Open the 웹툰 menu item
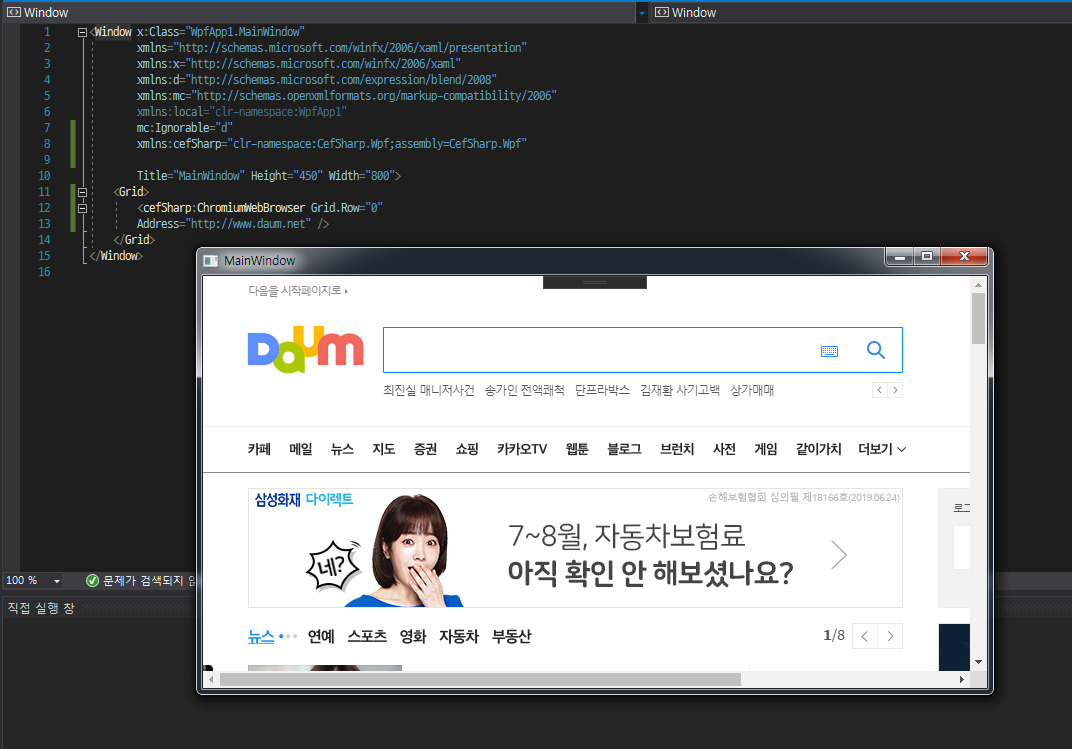1072x749 pixels. click(577, 449)
